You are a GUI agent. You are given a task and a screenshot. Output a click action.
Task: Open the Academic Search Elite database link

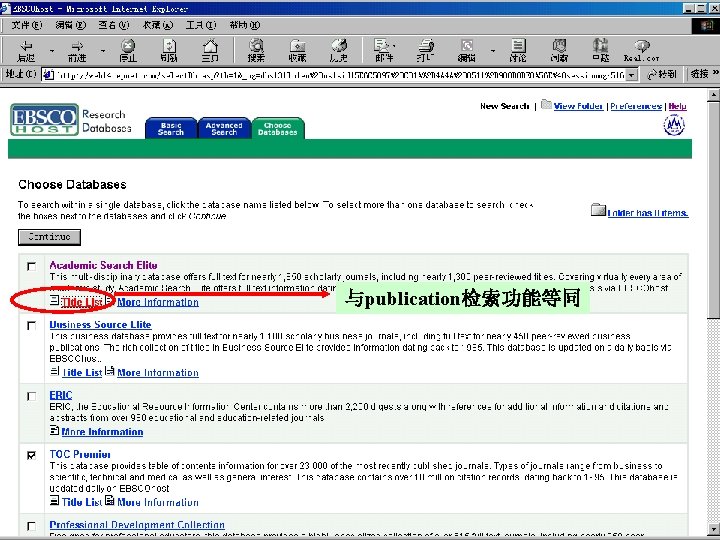(103, 265)
